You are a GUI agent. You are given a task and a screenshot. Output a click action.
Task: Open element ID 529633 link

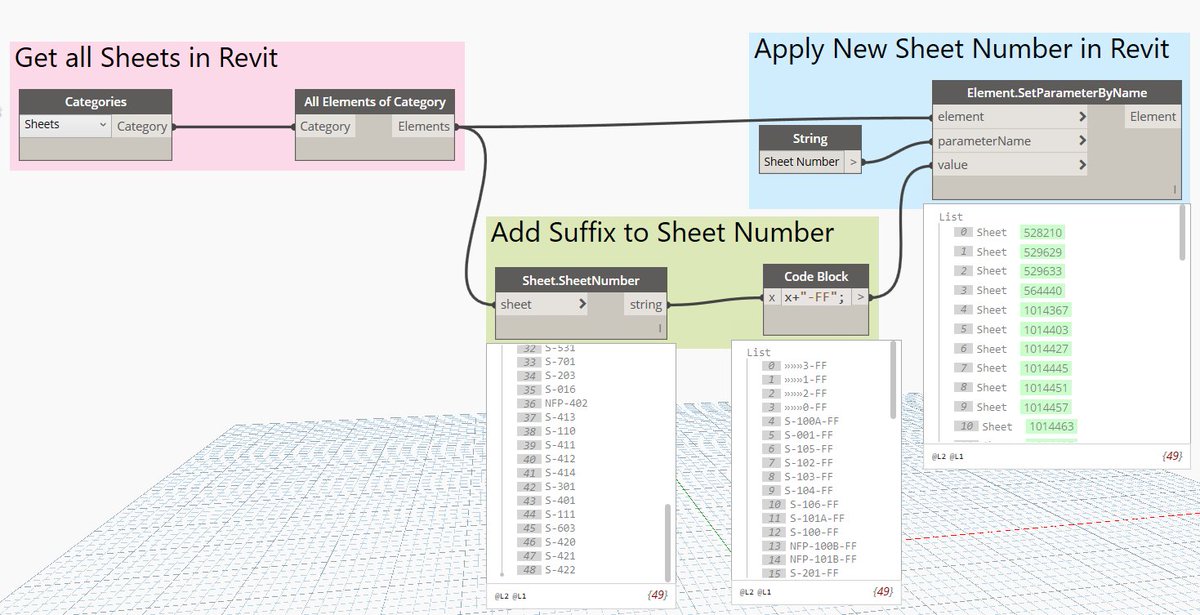point(1042,271)
